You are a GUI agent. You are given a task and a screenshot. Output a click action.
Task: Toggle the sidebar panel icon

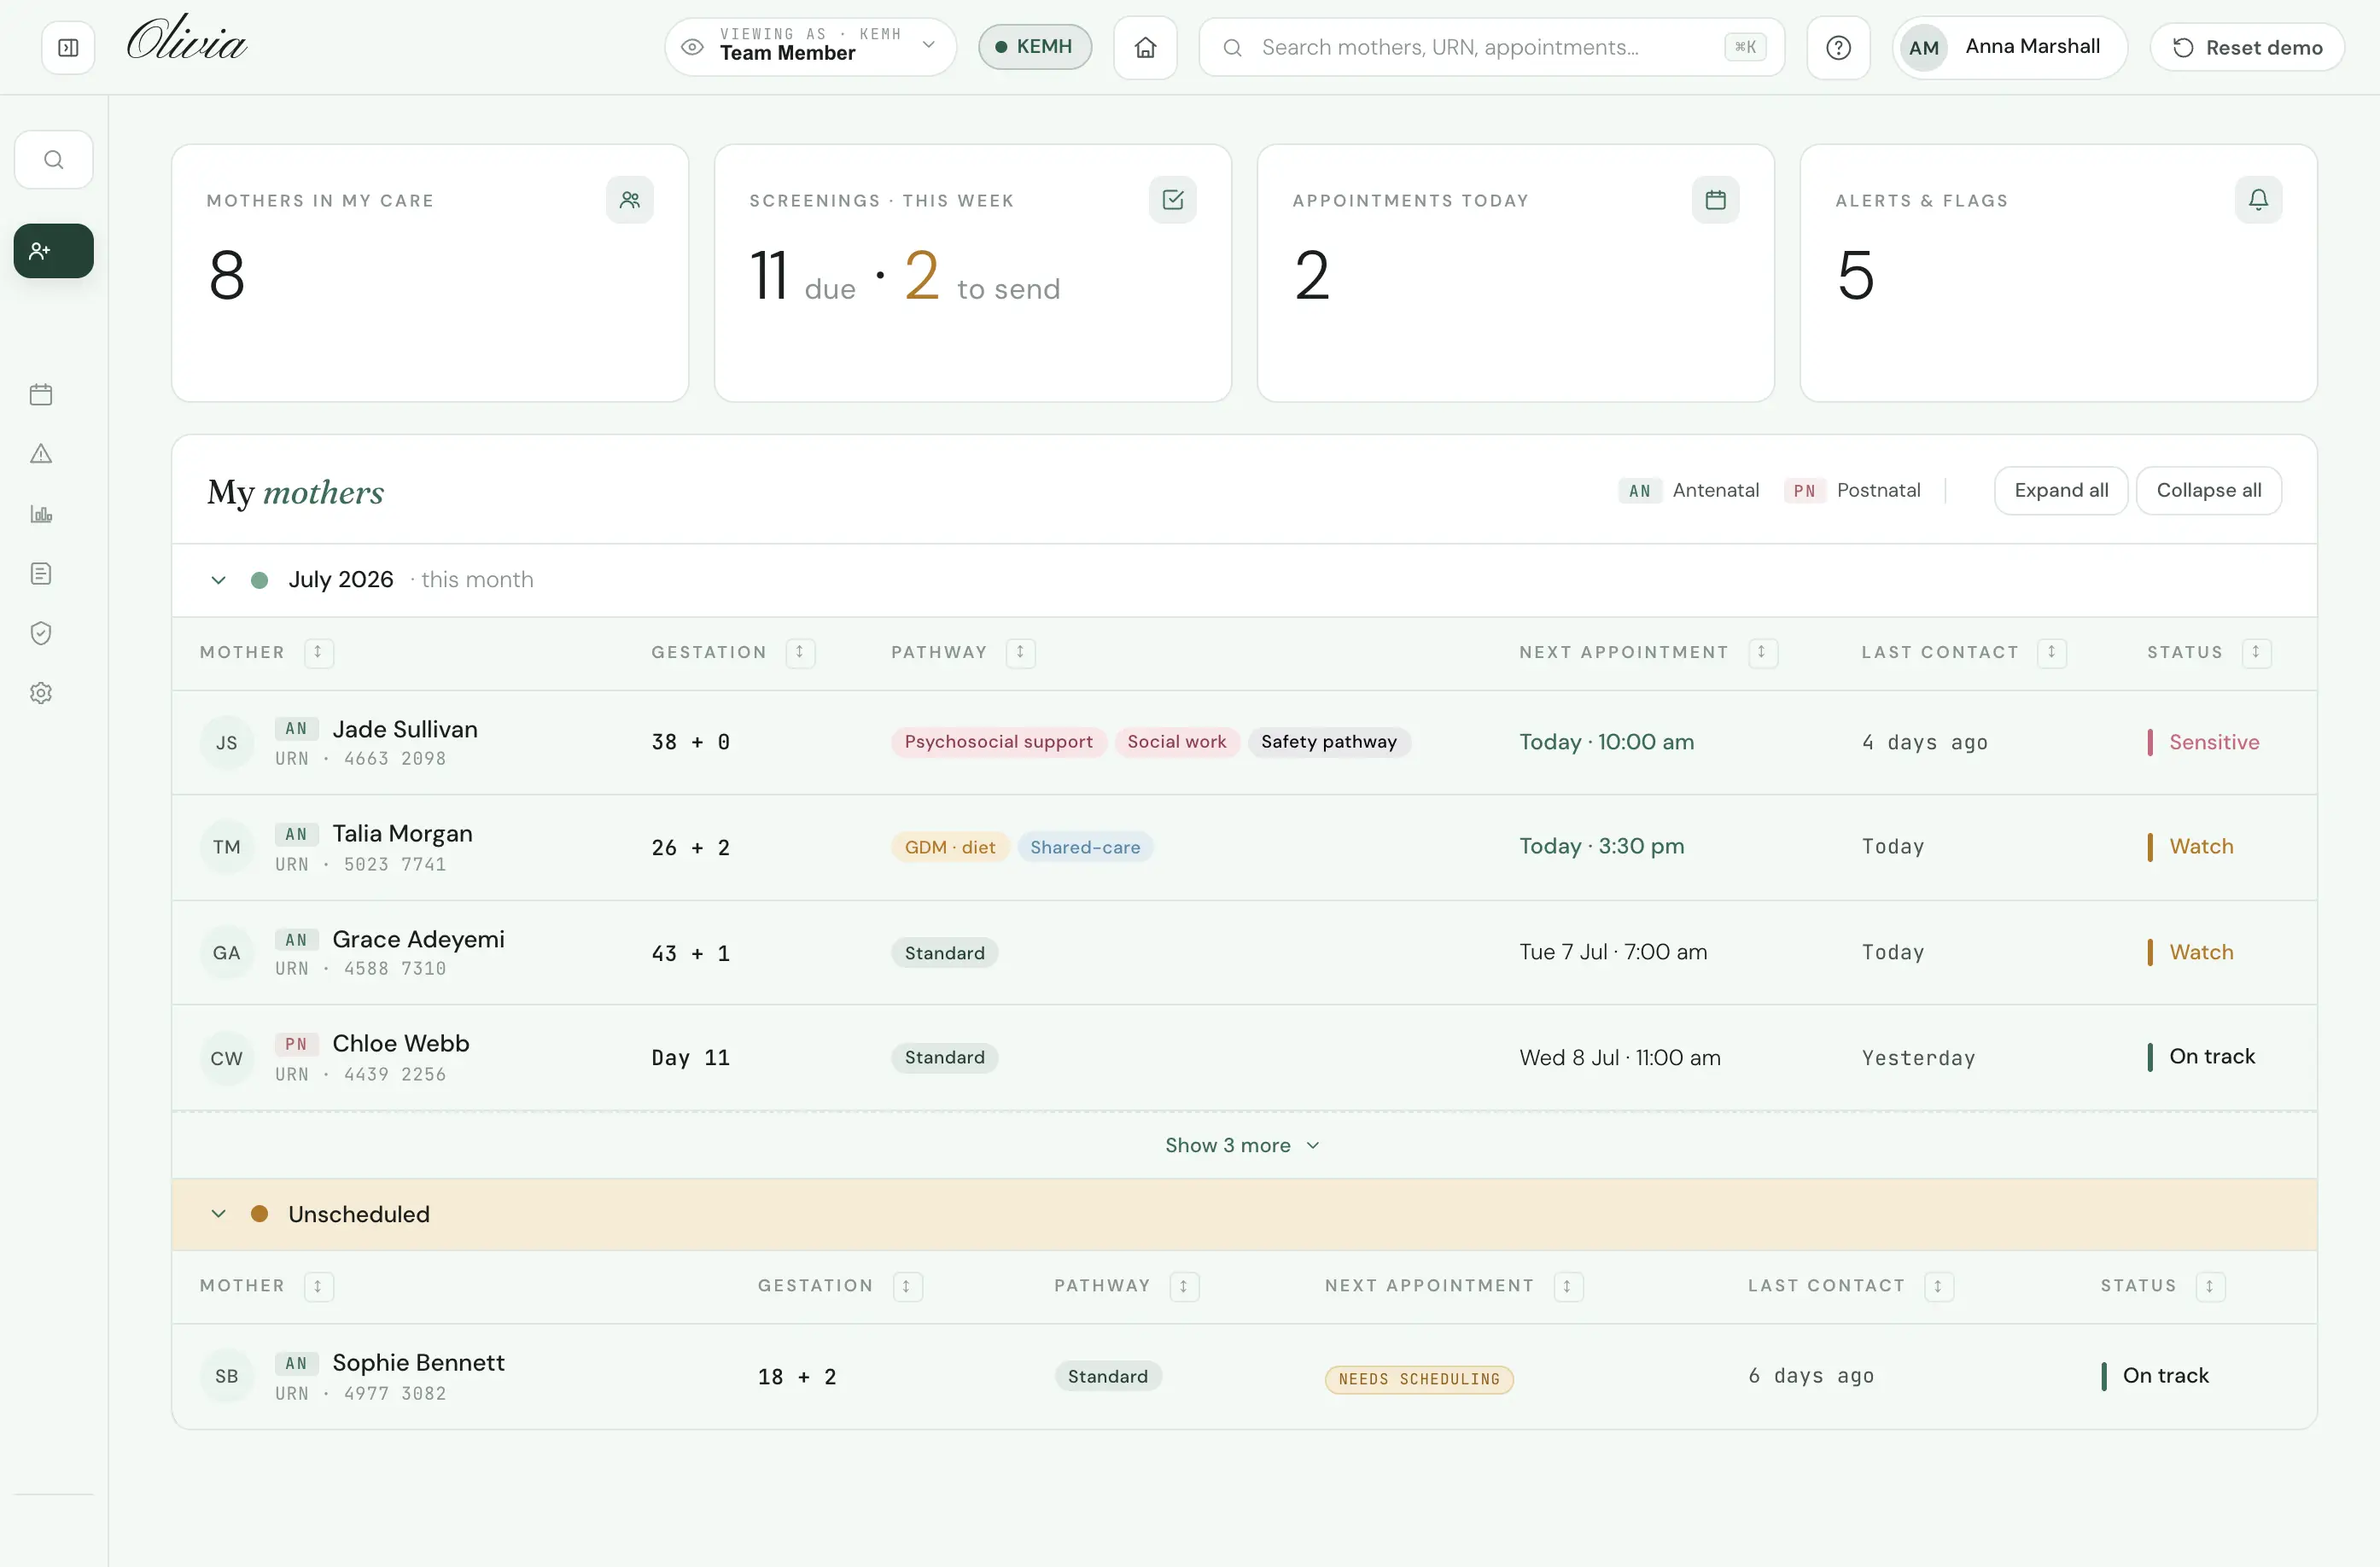68,47
